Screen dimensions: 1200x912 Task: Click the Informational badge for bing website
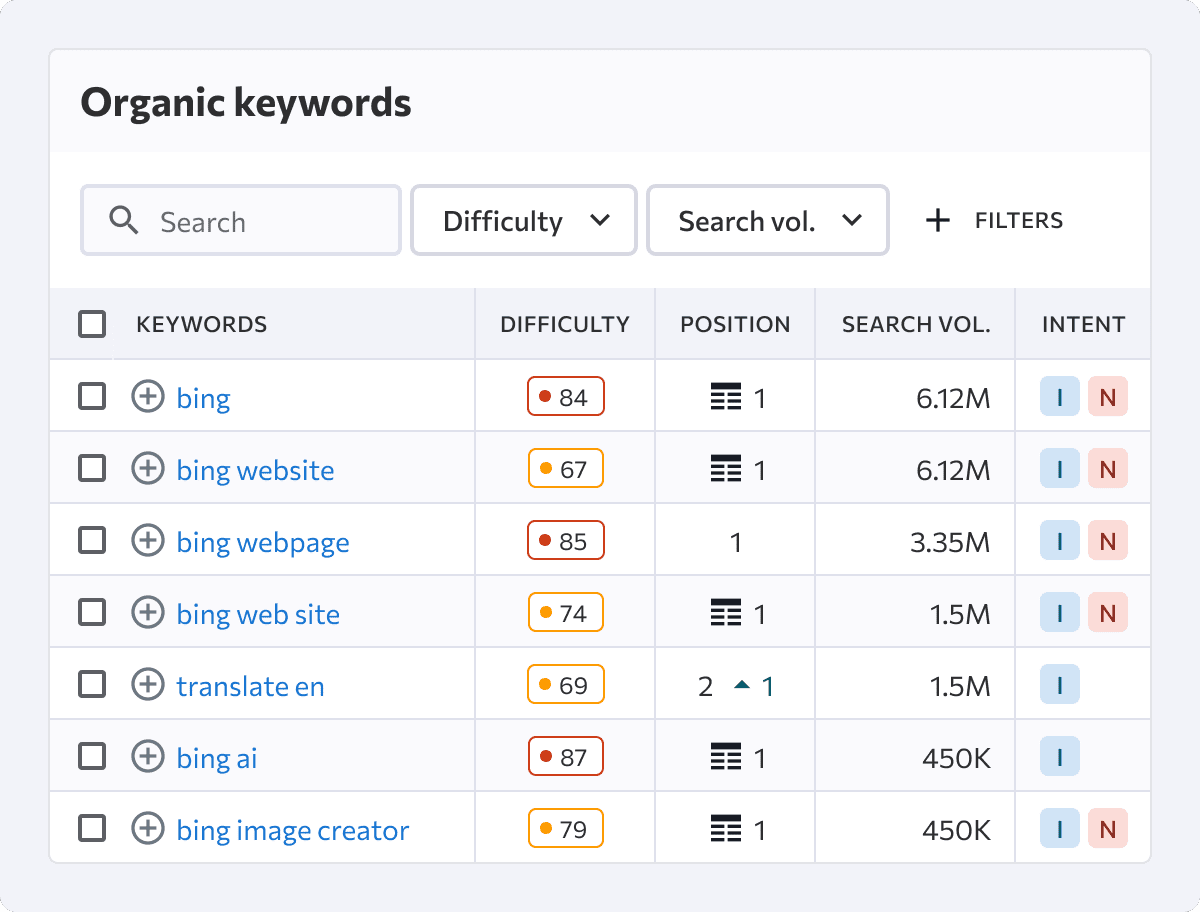tap(1060, 469)
